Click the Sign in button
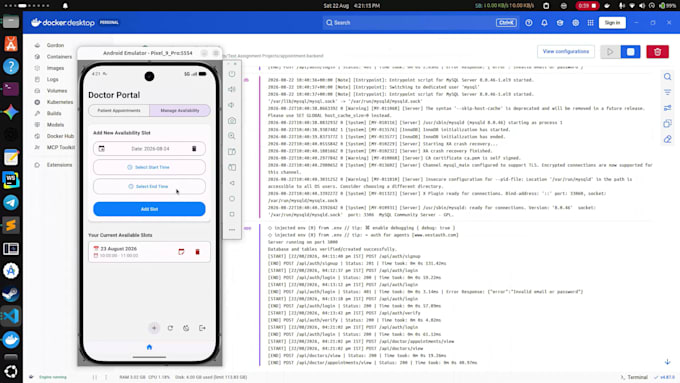Image resolution: width=680 pixels, height=383 pixels. tap(612, 23)
